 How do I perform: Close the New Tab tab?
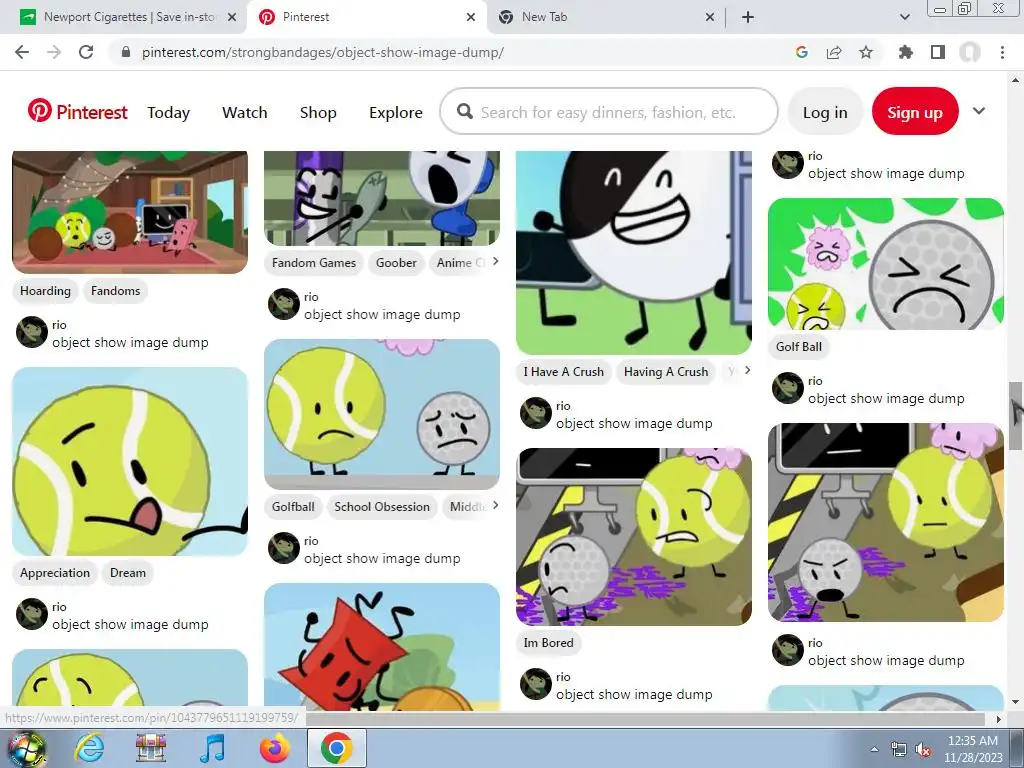pyautogui.click(x=710, y=18)
